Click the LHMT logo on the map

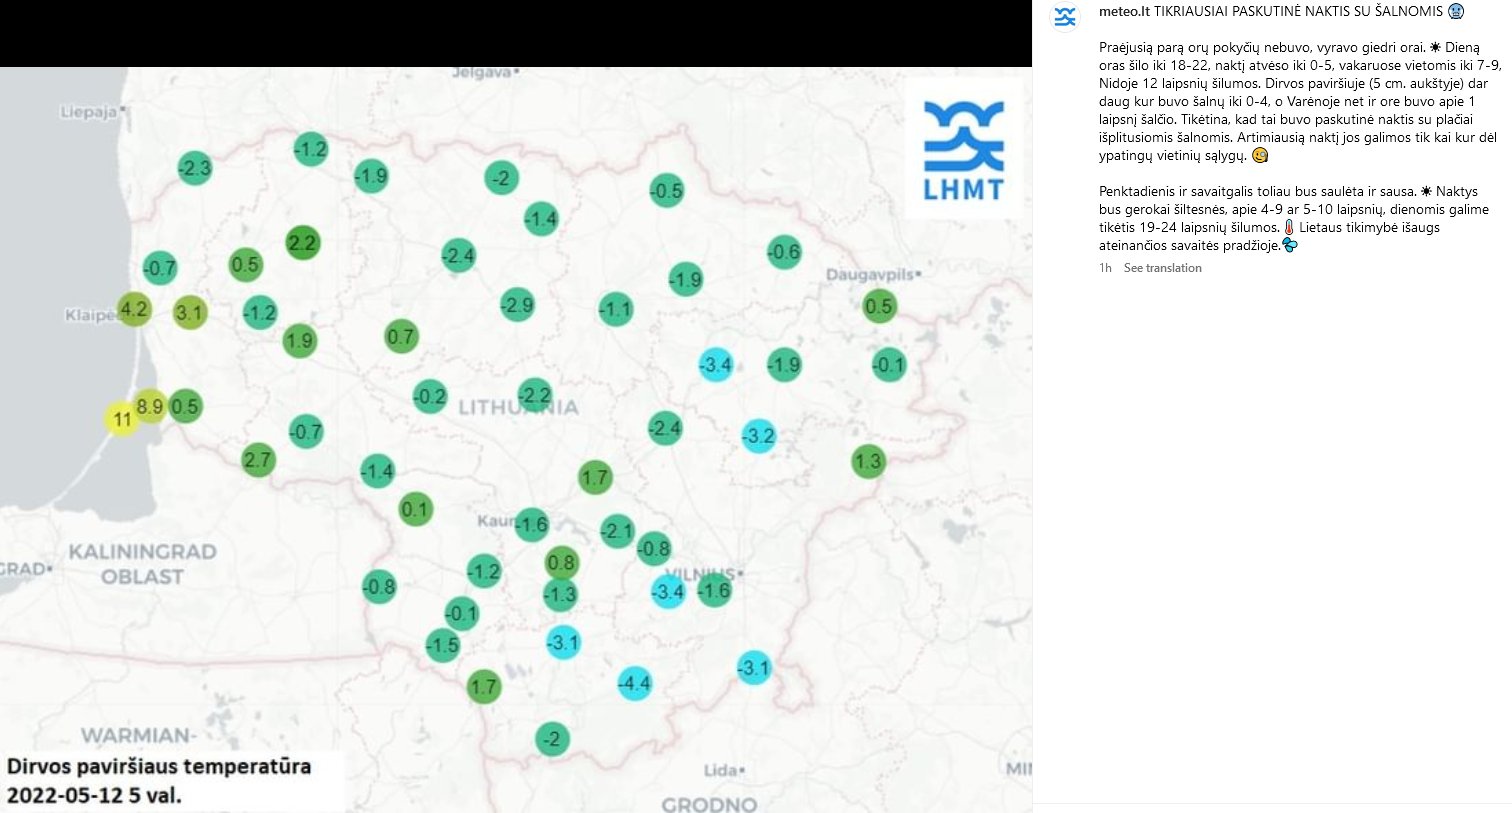coord(964,150)
